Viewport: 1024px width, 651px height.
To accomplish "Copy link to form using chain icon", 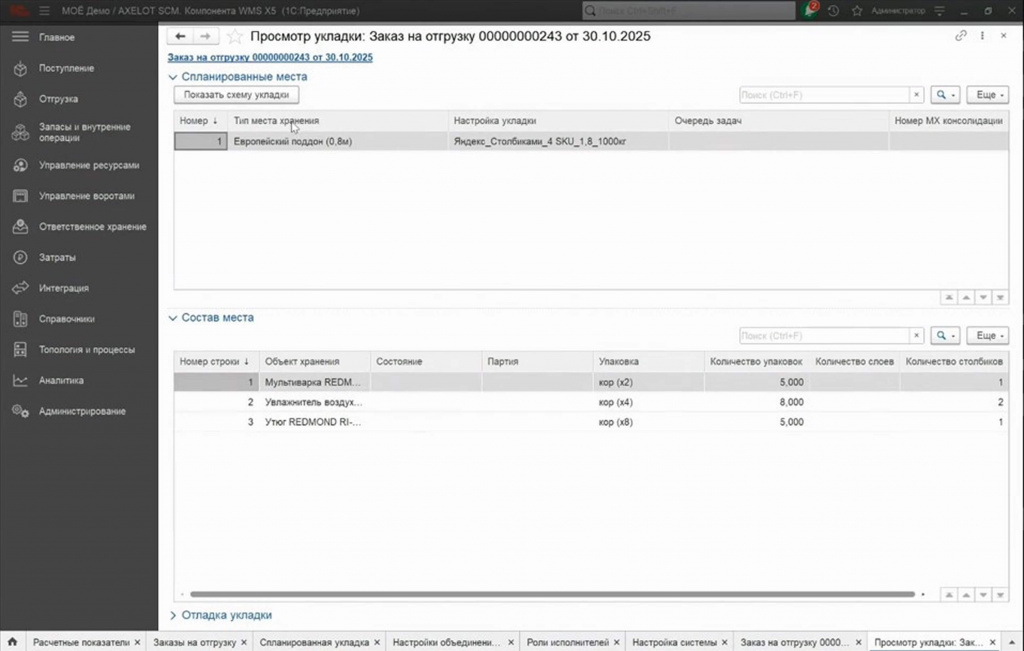I will 961,36.
